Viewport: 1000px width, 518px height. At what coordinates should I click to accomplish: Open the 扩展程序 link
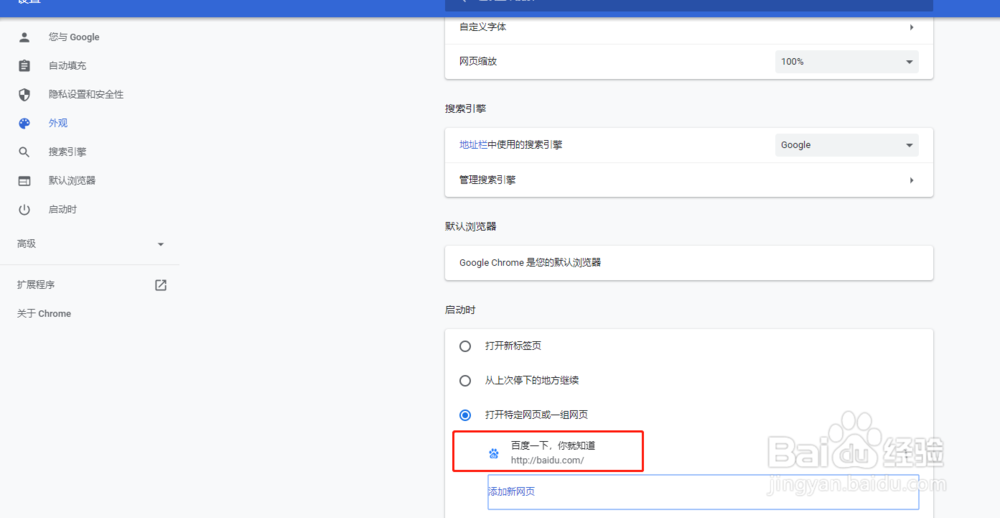[36, 285]
